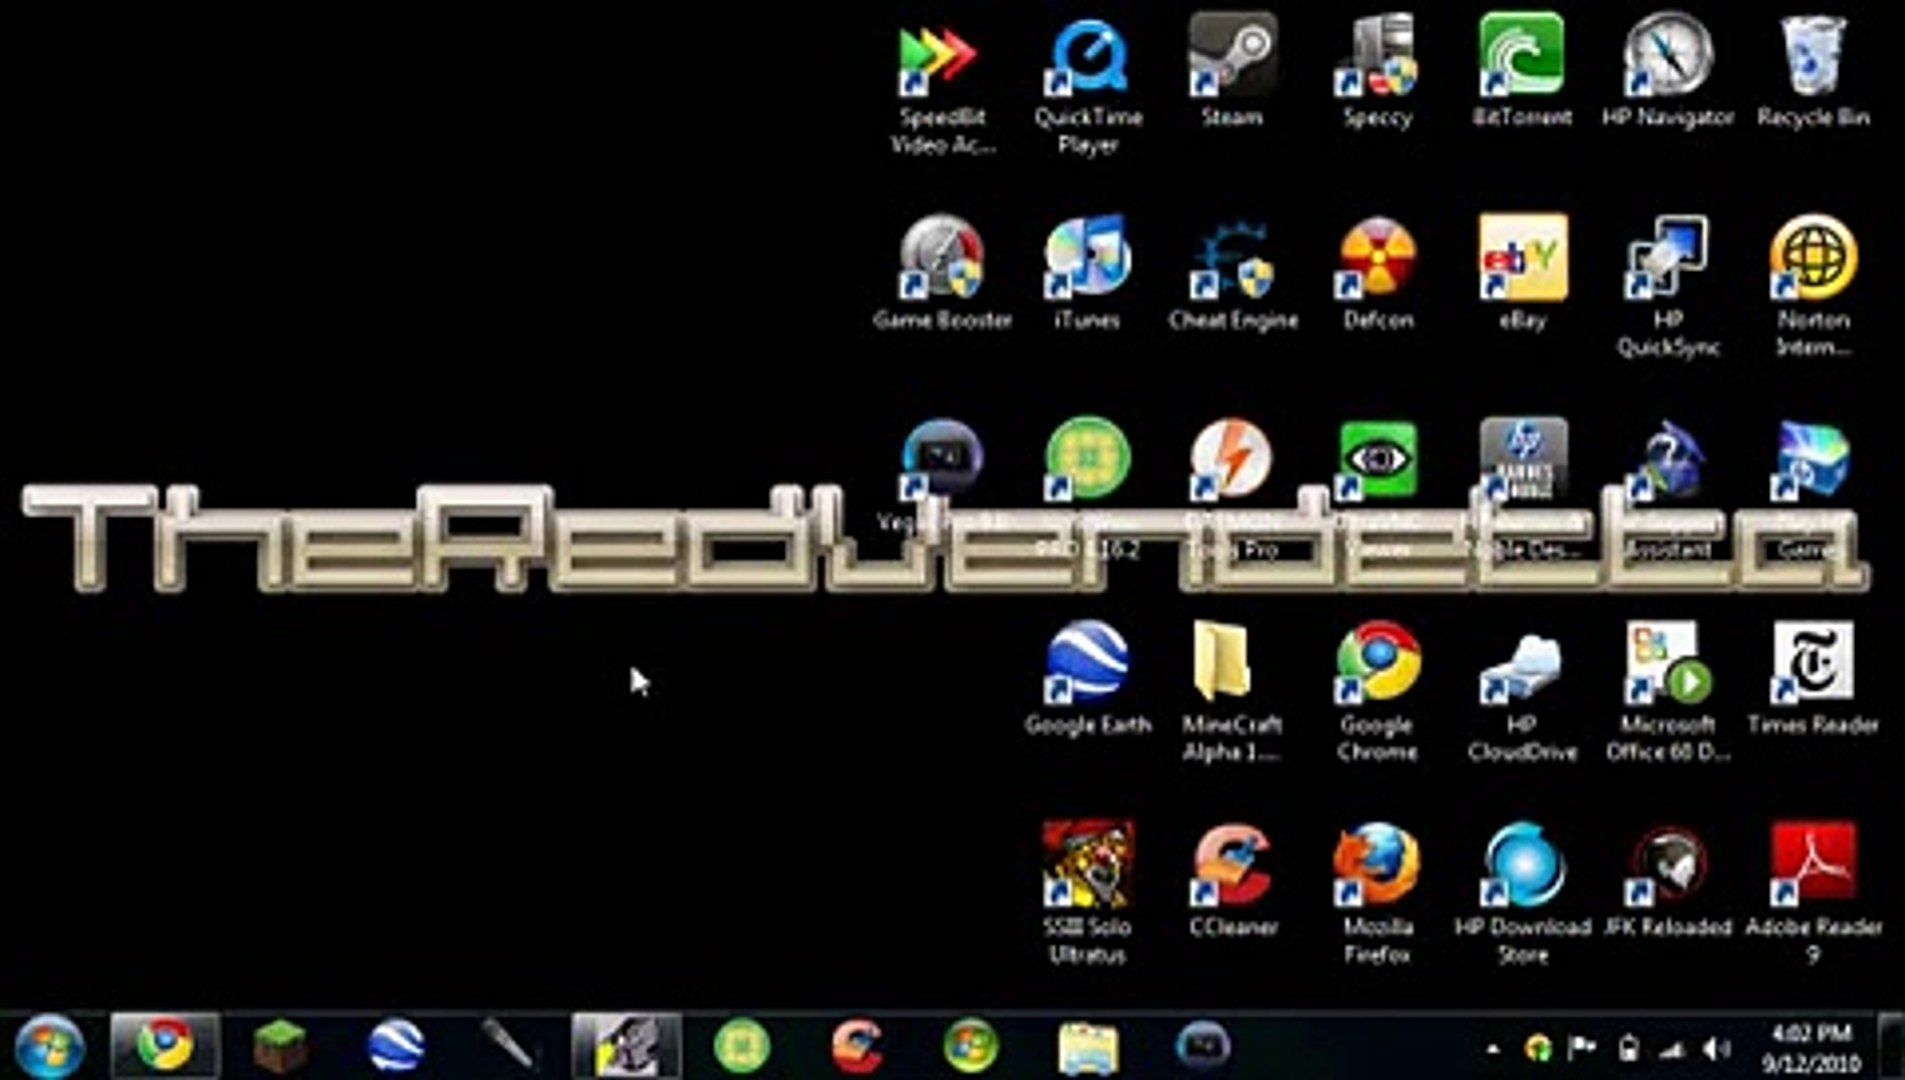Open Minecraft grass block from the taskbar
This screenshot has width=1905, height=1080.
pyautogui.click(x=281, y=1046)
